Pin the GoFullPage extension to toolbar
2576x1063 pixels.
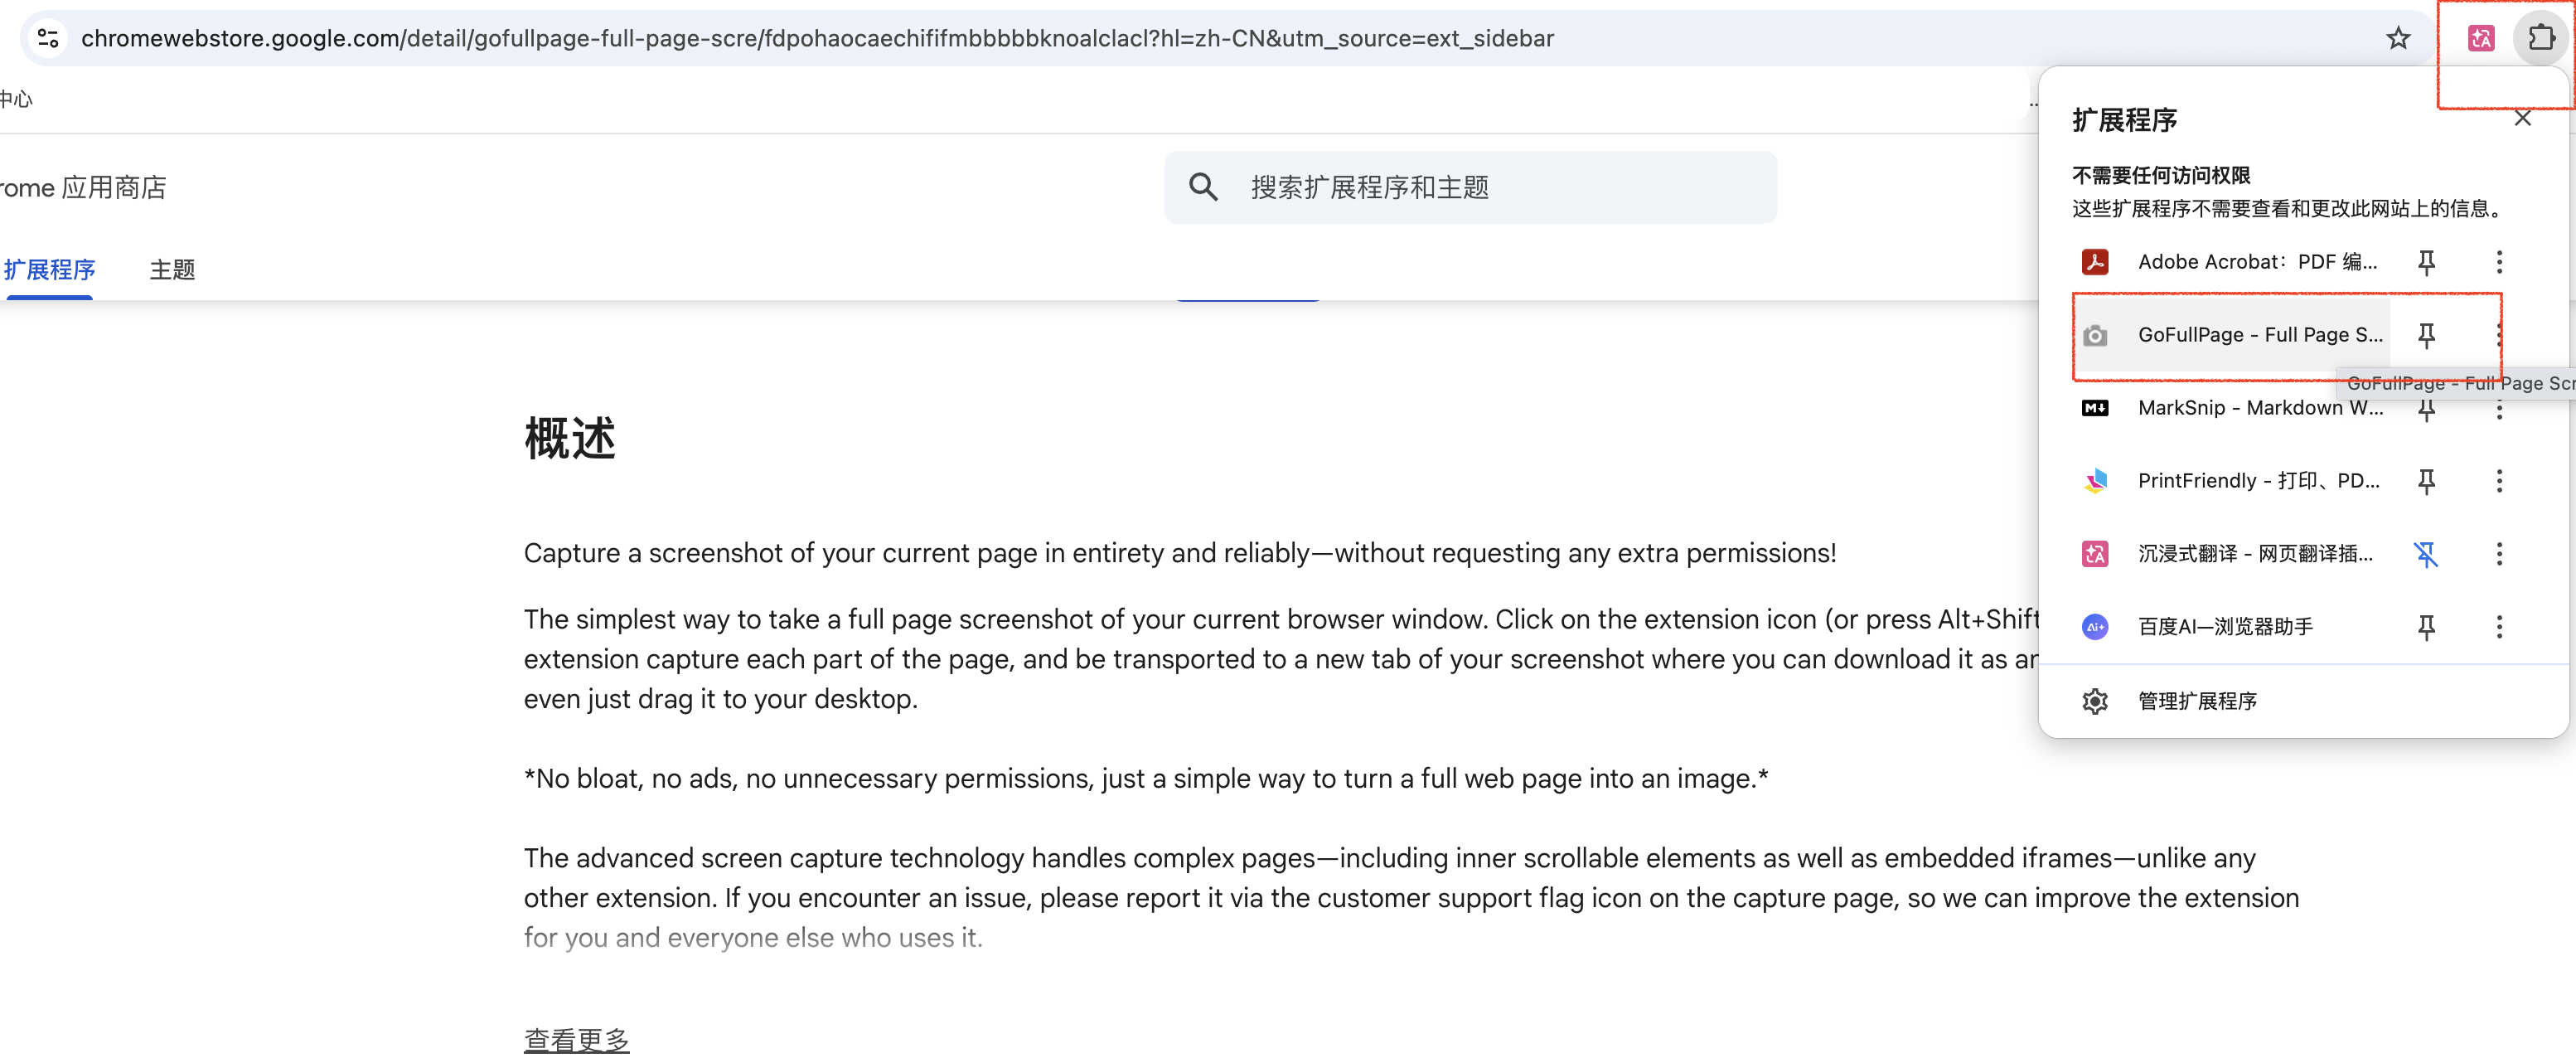(x=2426, y=335)
